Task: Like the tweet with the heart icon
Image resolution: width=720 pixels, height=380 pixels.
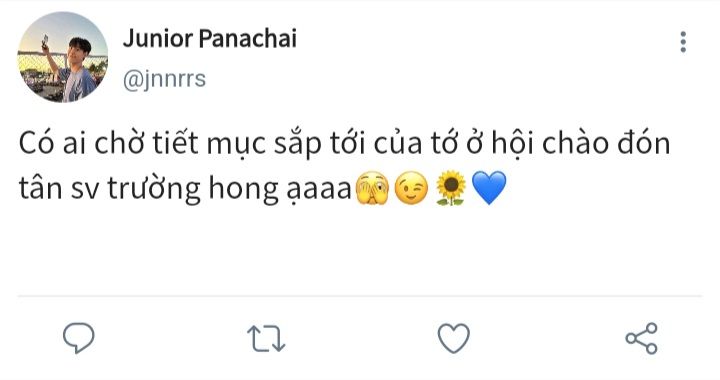Action: [x=454, y=338]
